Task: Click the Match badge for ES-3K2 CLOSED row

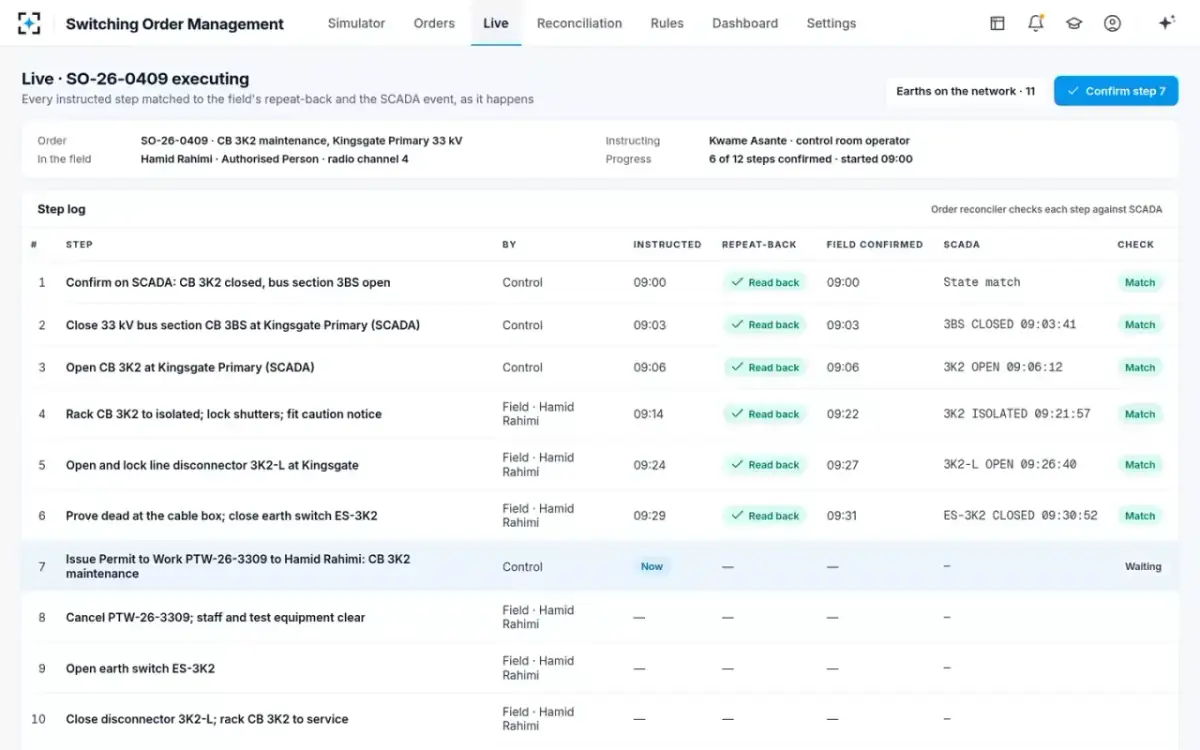Action: pyautogui.click(x=1140, y=516)
